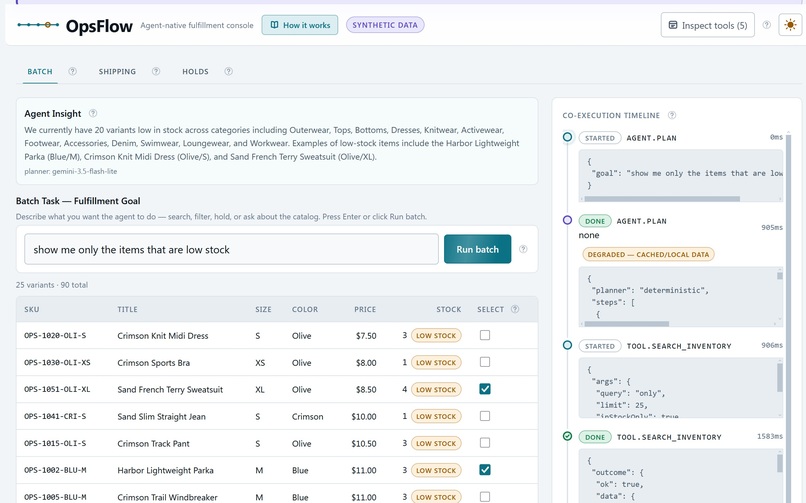
Task: Uncheck Sand French Terry Sweatsuit checkbox
Action: pyautogui.click(x=485, y=389)
